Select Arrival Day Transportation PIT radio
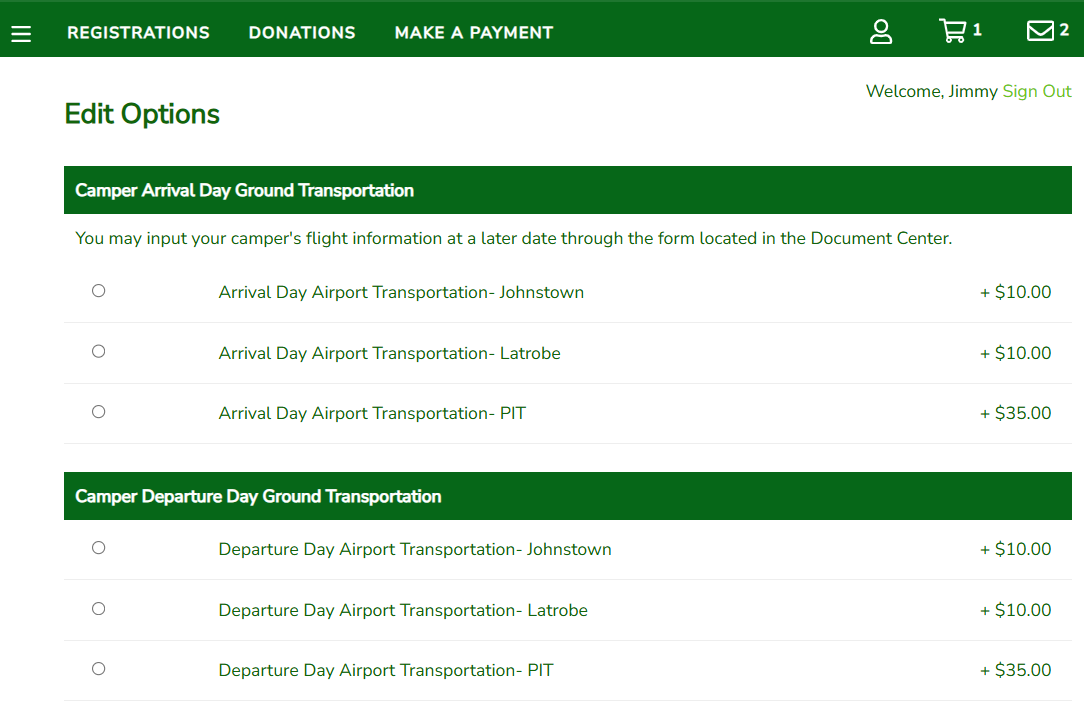 [x=98, y=411]
